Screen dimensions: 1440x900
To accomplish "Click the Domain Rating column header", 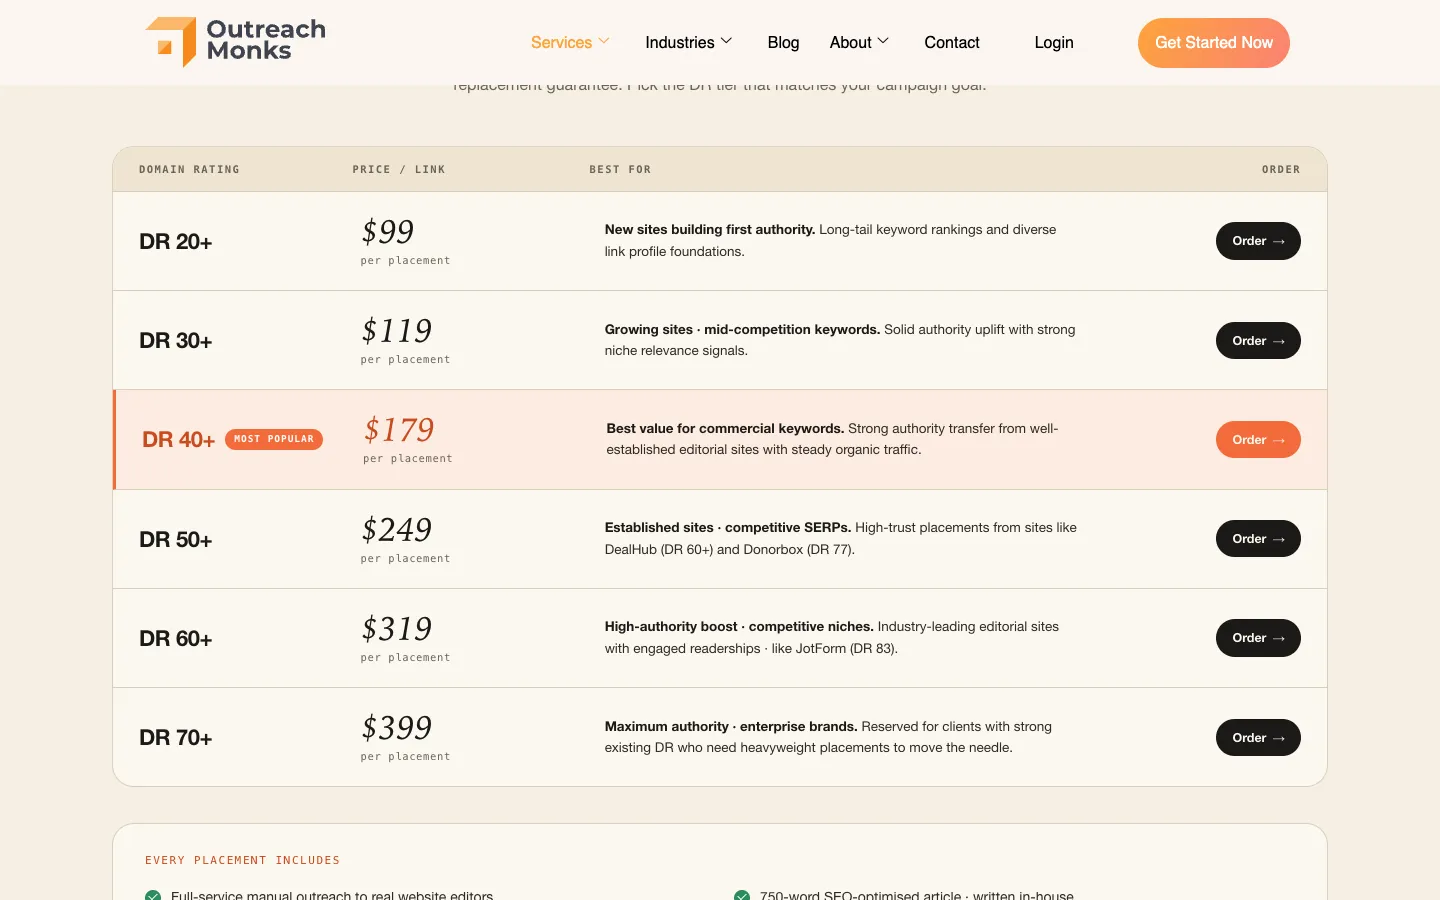I will (x=189, y=170).
